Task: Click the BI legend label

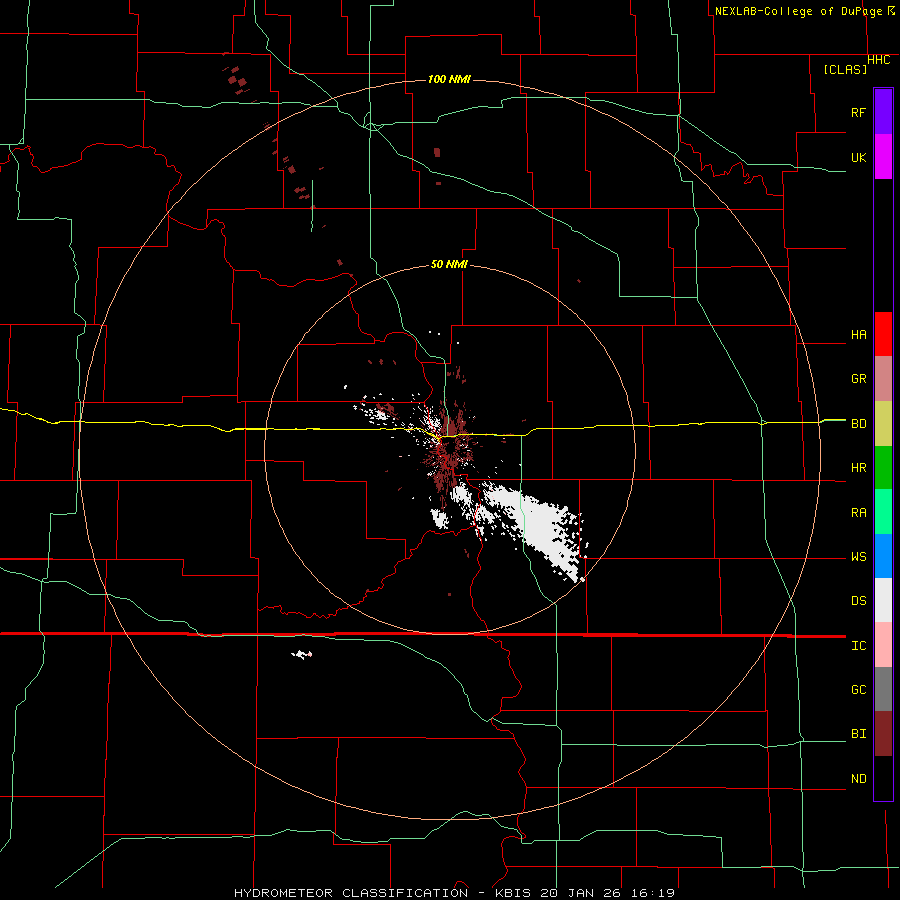Action: point(858,734)
